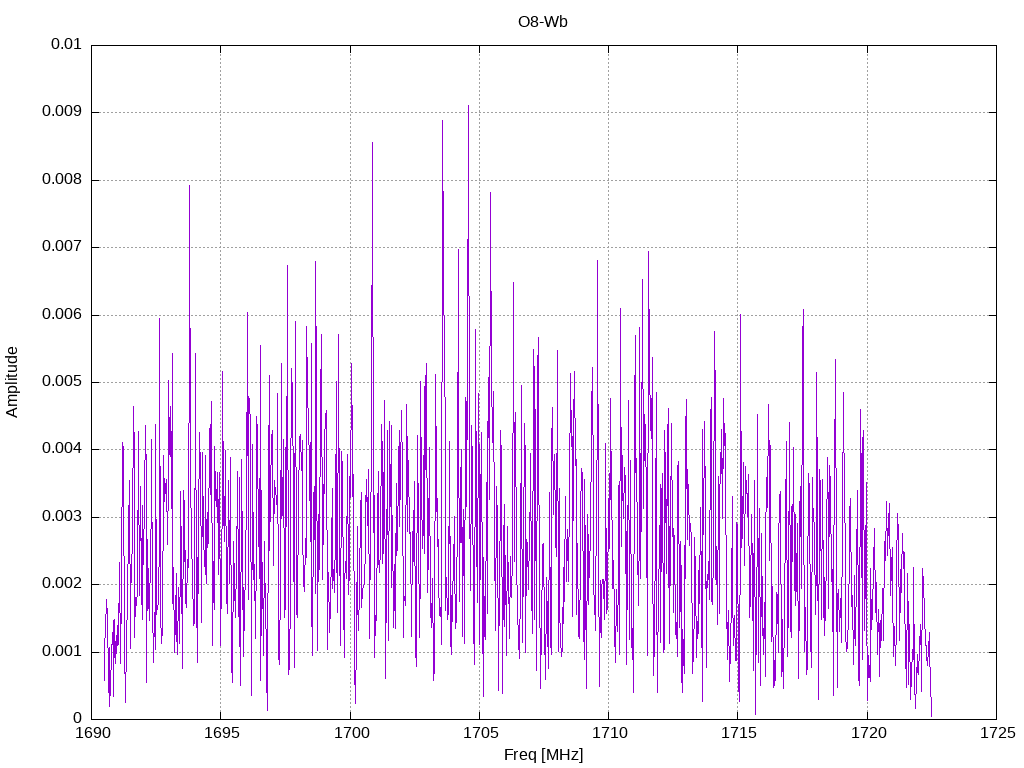Click the x-axis tick label 1695
This screenshot has width=1024, height=768.
click(221, 733)
